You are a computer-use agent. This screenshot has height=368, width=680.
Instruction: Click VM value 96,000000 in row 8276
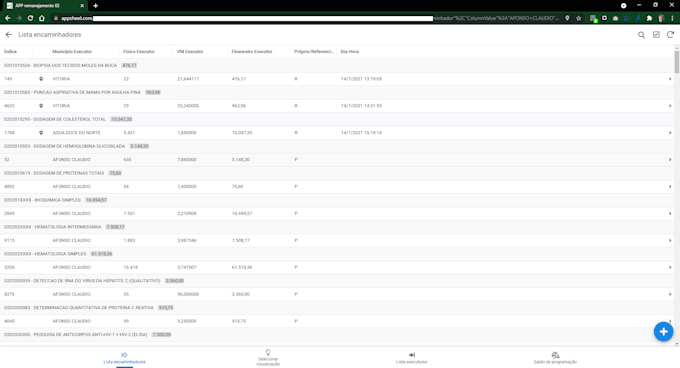188,294
